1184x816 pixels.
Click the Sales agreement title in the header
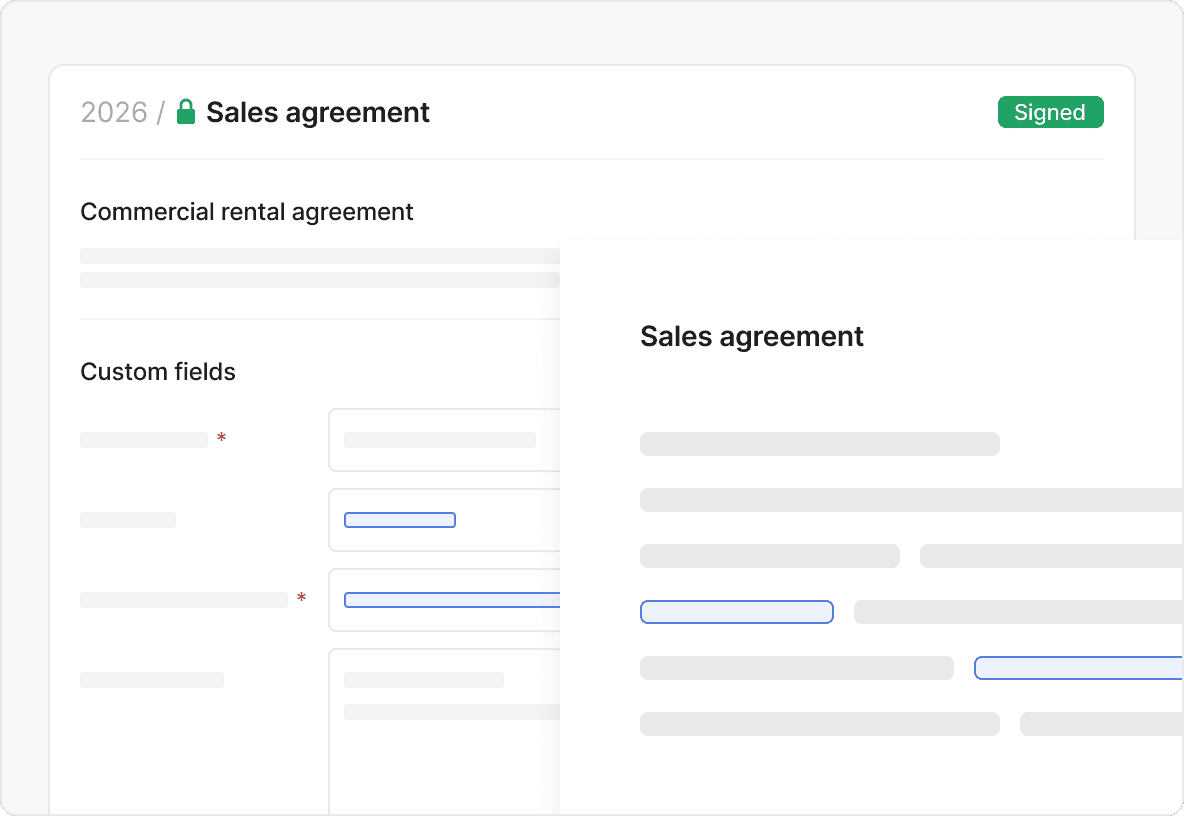coord(318,112)
